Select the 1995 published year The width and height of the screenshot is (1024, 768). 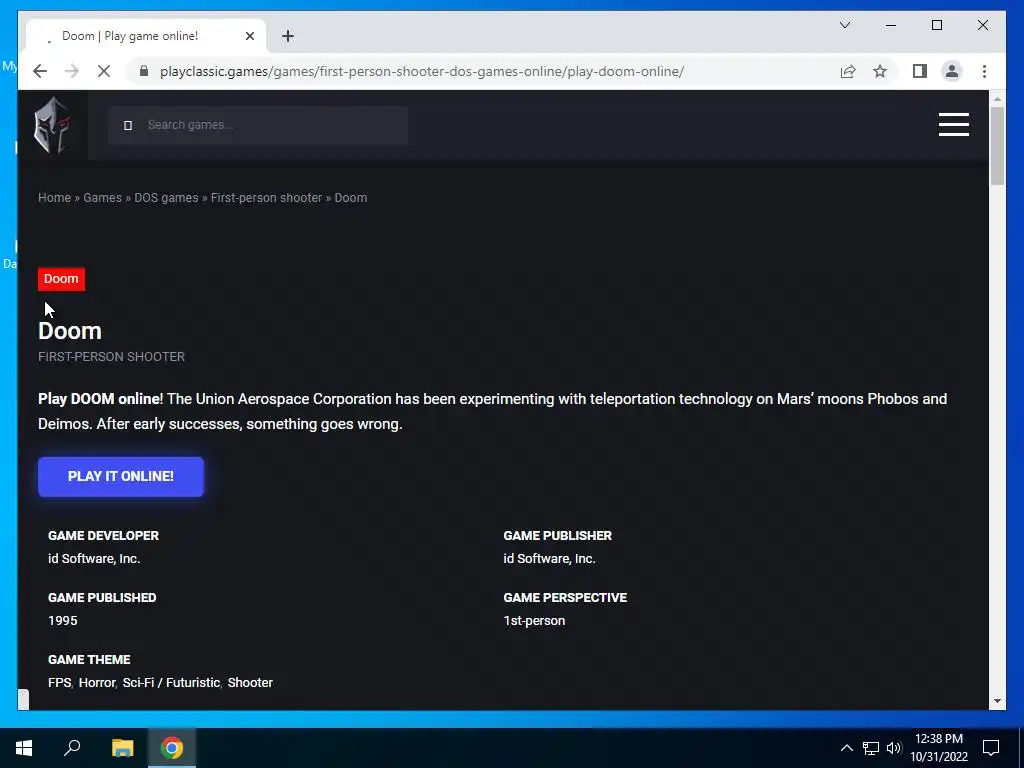tap(63, 620)
